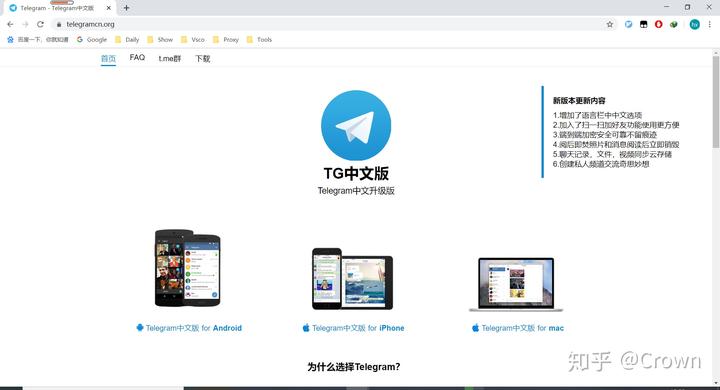
Task: Click the Telegram paper plane logo
Action: click(x=356, y=125)
